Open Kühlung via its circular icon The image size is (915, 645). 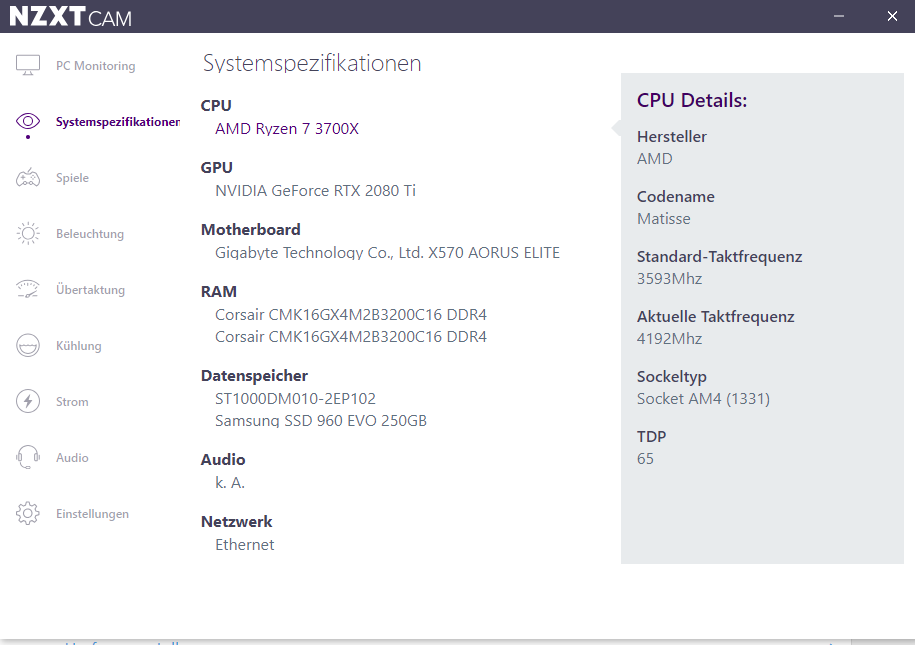point(28,346)
